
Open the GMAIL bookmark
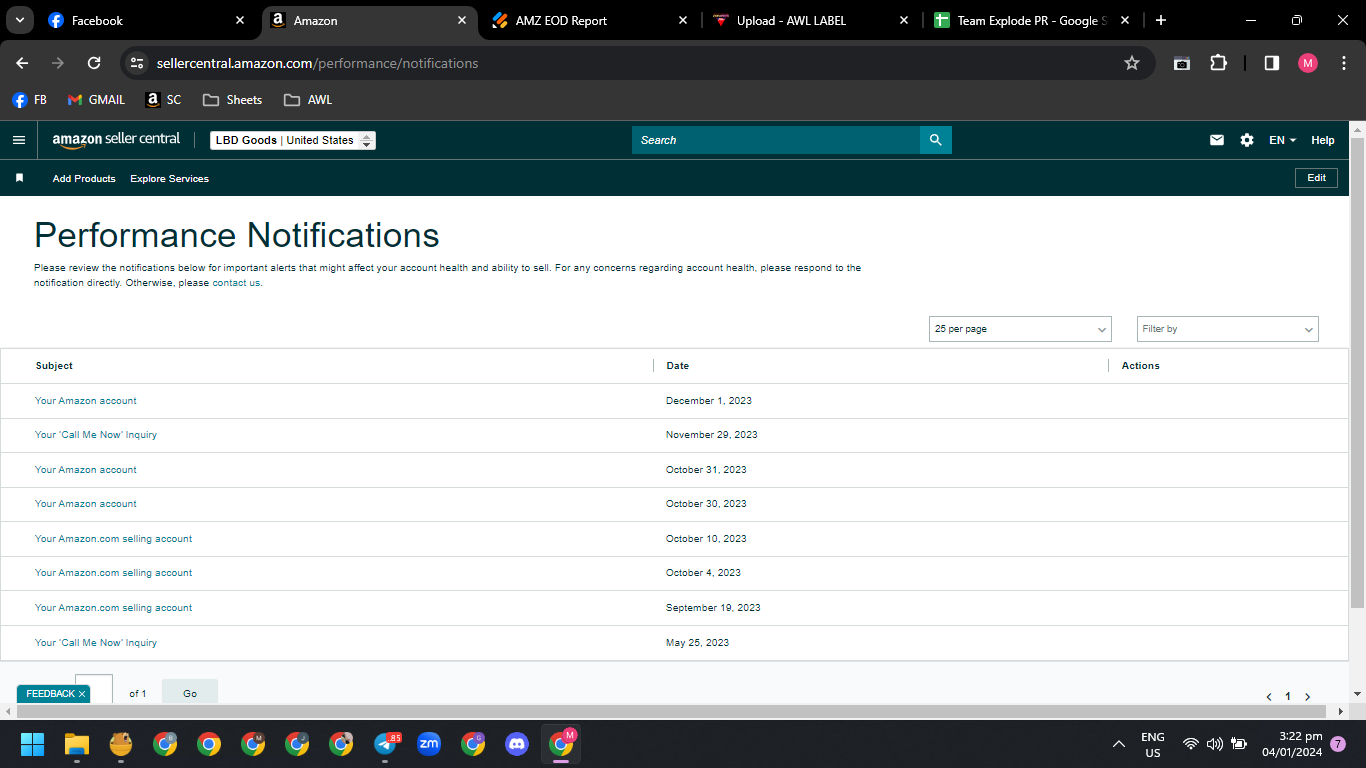click(96, 100)
